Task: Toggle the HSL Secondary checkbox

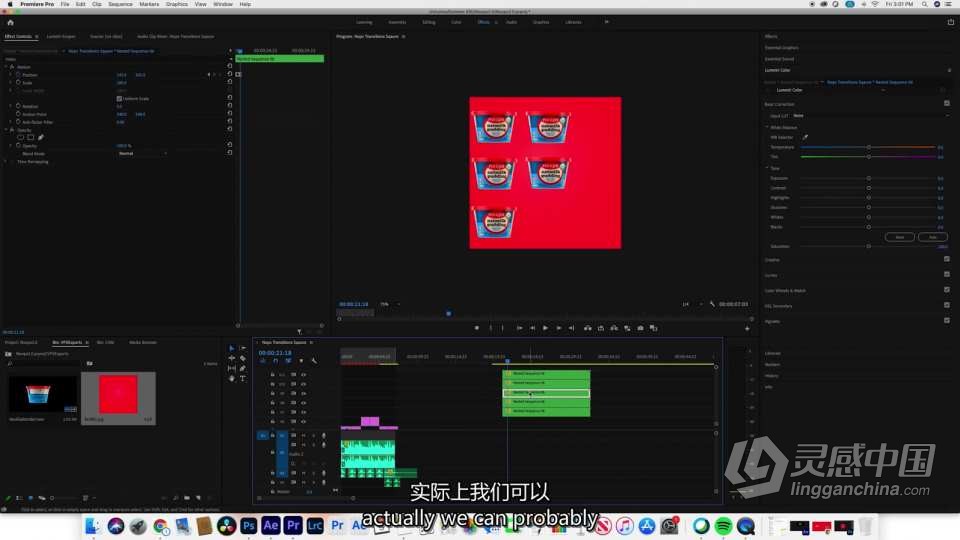Action: [947, 305]
